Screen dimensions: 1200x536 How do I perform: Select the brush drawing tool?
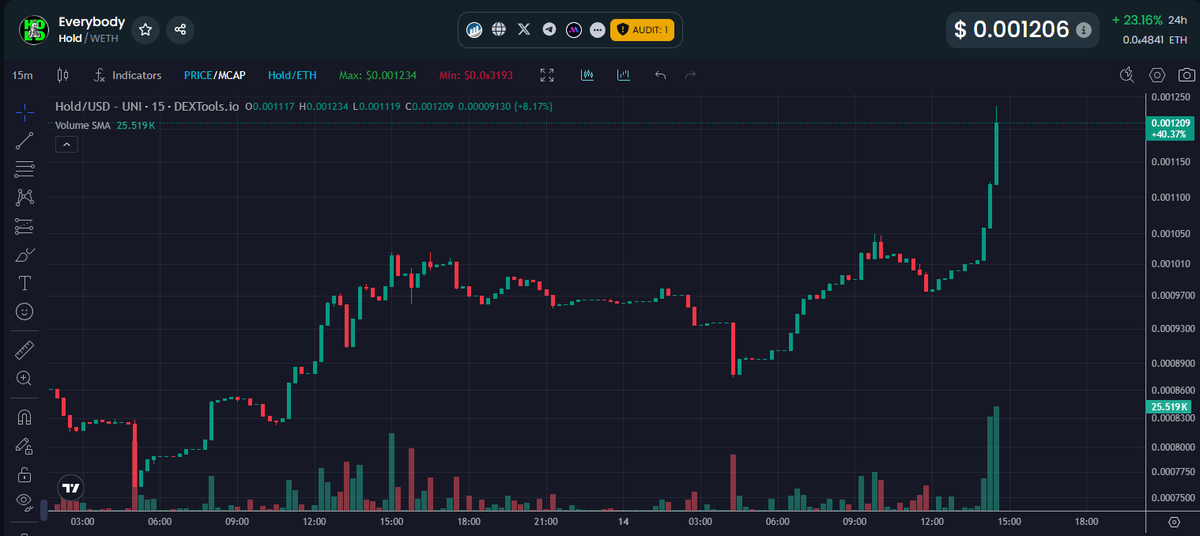(x=25, y=255)
